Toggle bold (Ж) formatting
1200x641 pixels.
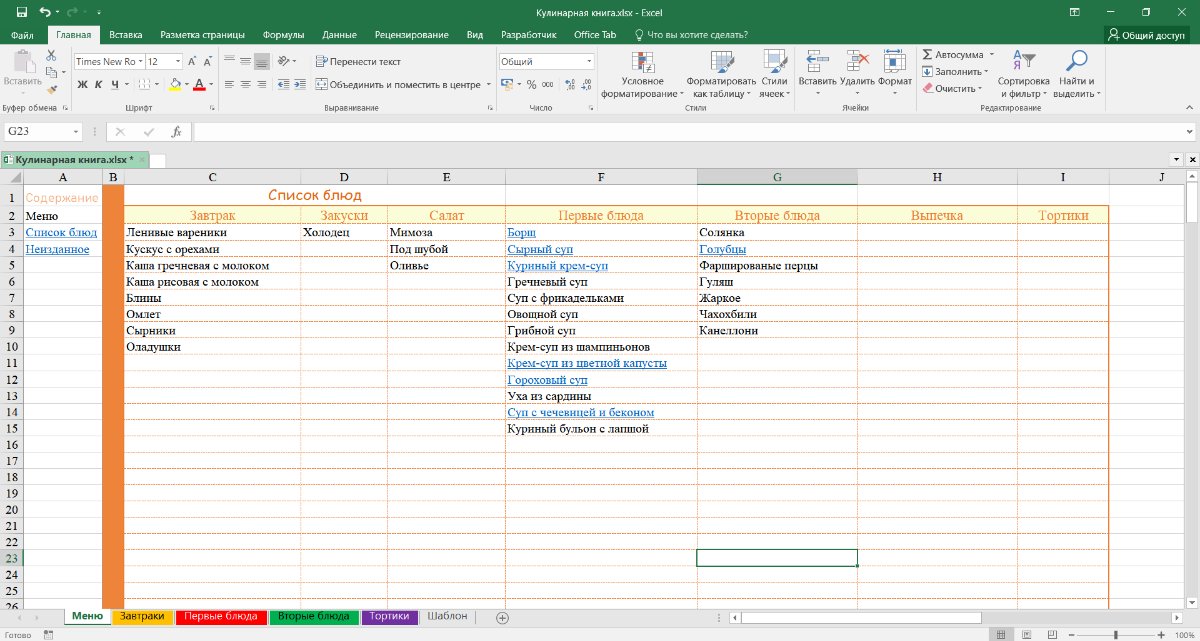click(83, 85)
